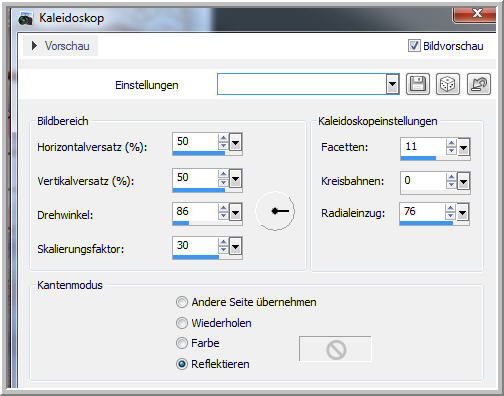Screen dimensions: 504x396
Task: Decrease Horizontalversatz with the down spinner
Action: click(223, 147)
